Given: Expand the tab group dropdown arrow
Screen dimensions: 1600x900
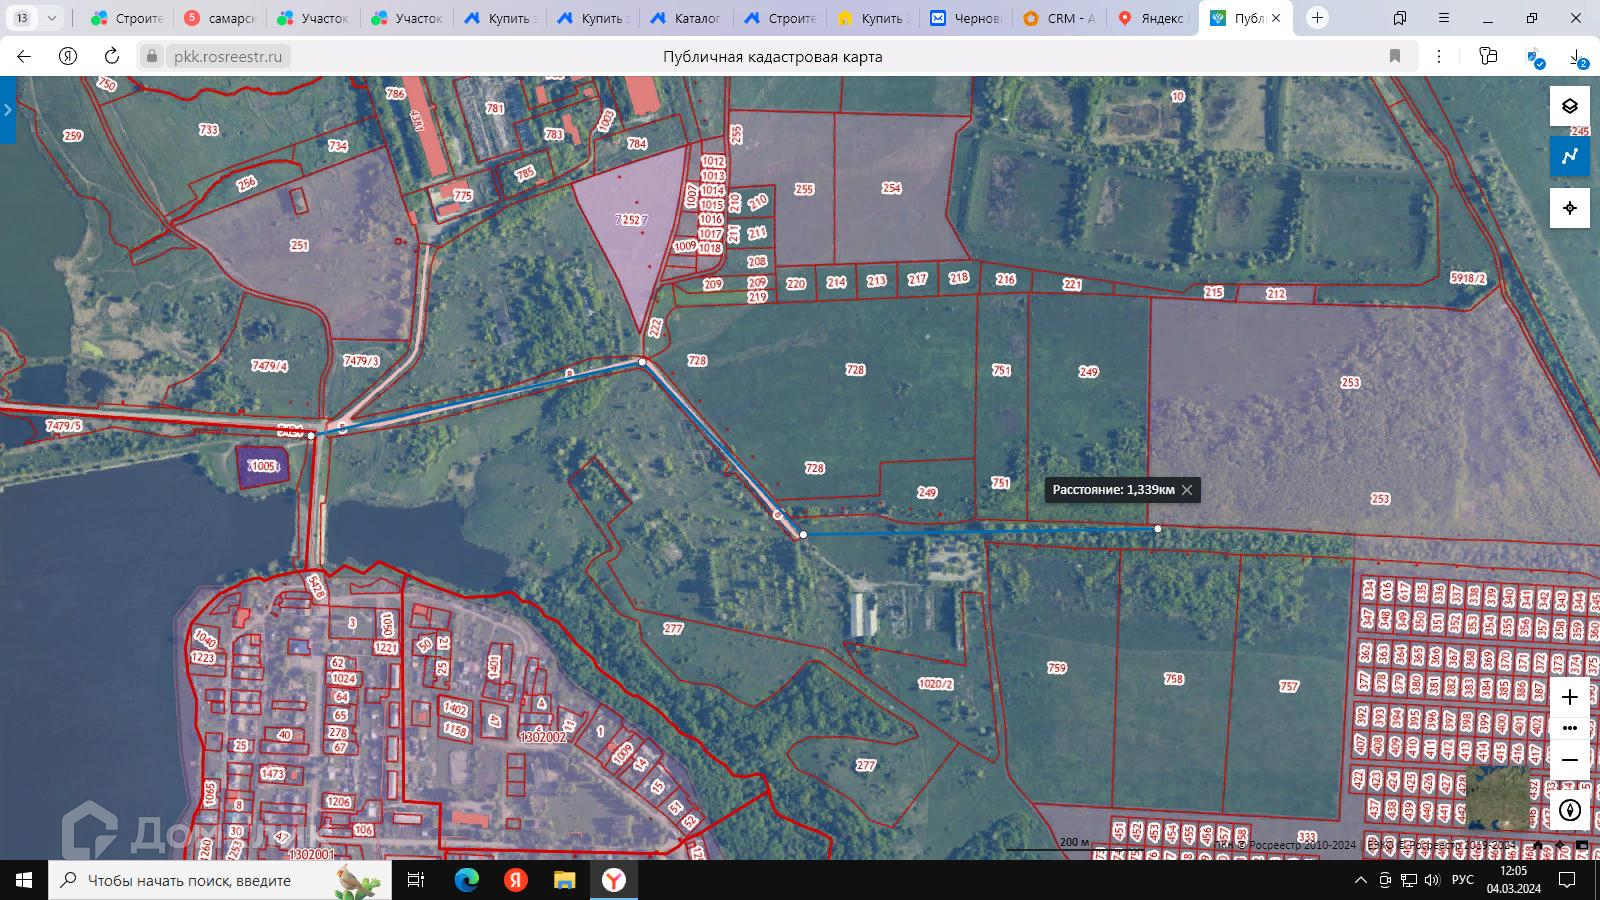Looking at the screenshot, I should pos(52,18).
